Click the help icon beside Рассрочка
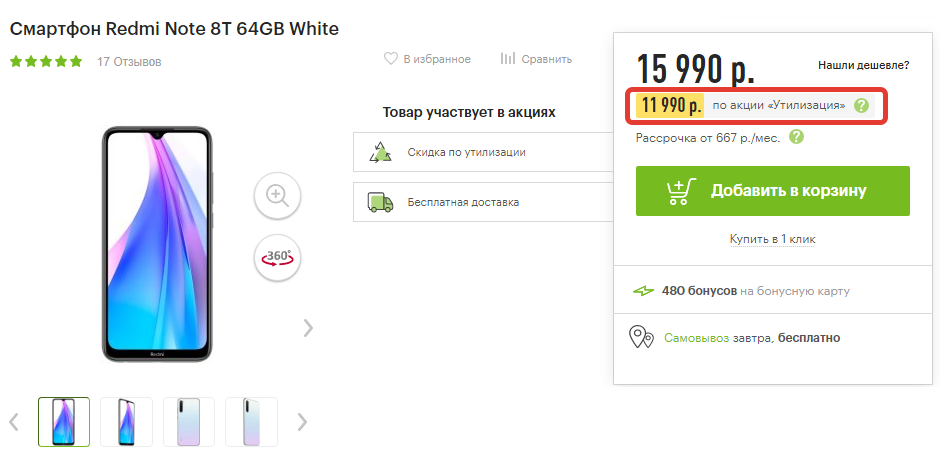 point(796,137)
